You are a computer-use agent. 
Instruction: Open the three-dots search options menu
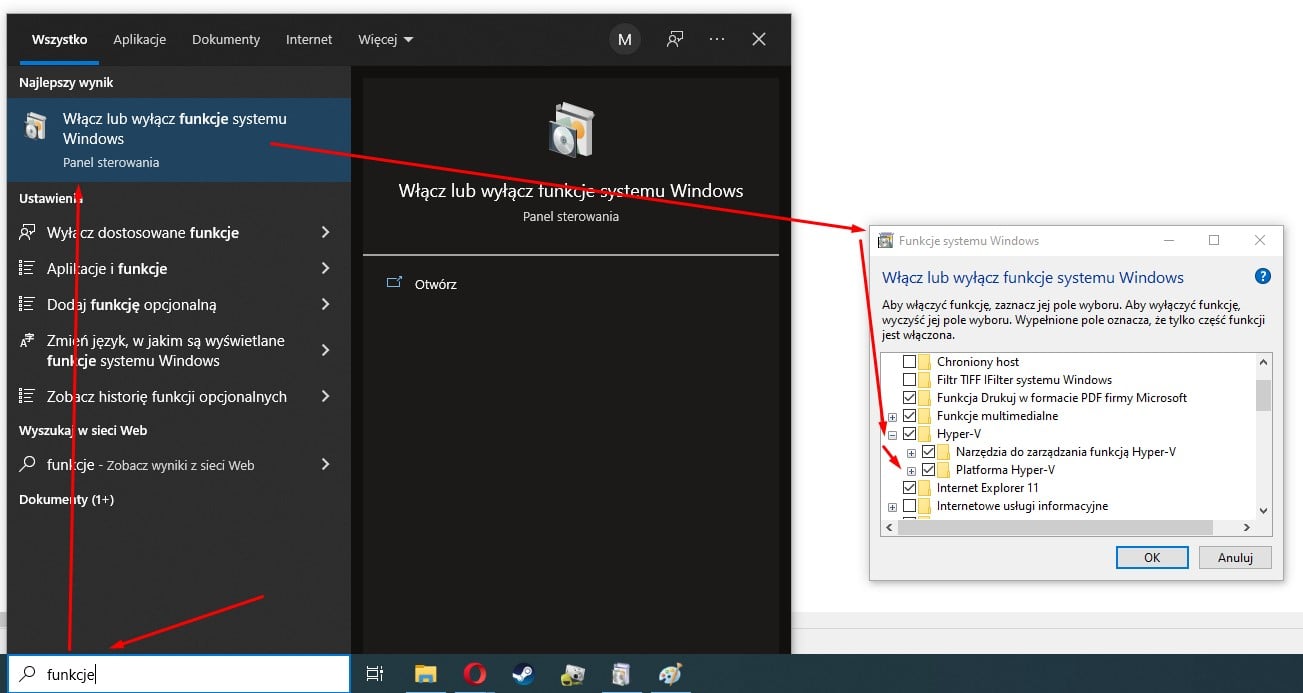point(717,39)
